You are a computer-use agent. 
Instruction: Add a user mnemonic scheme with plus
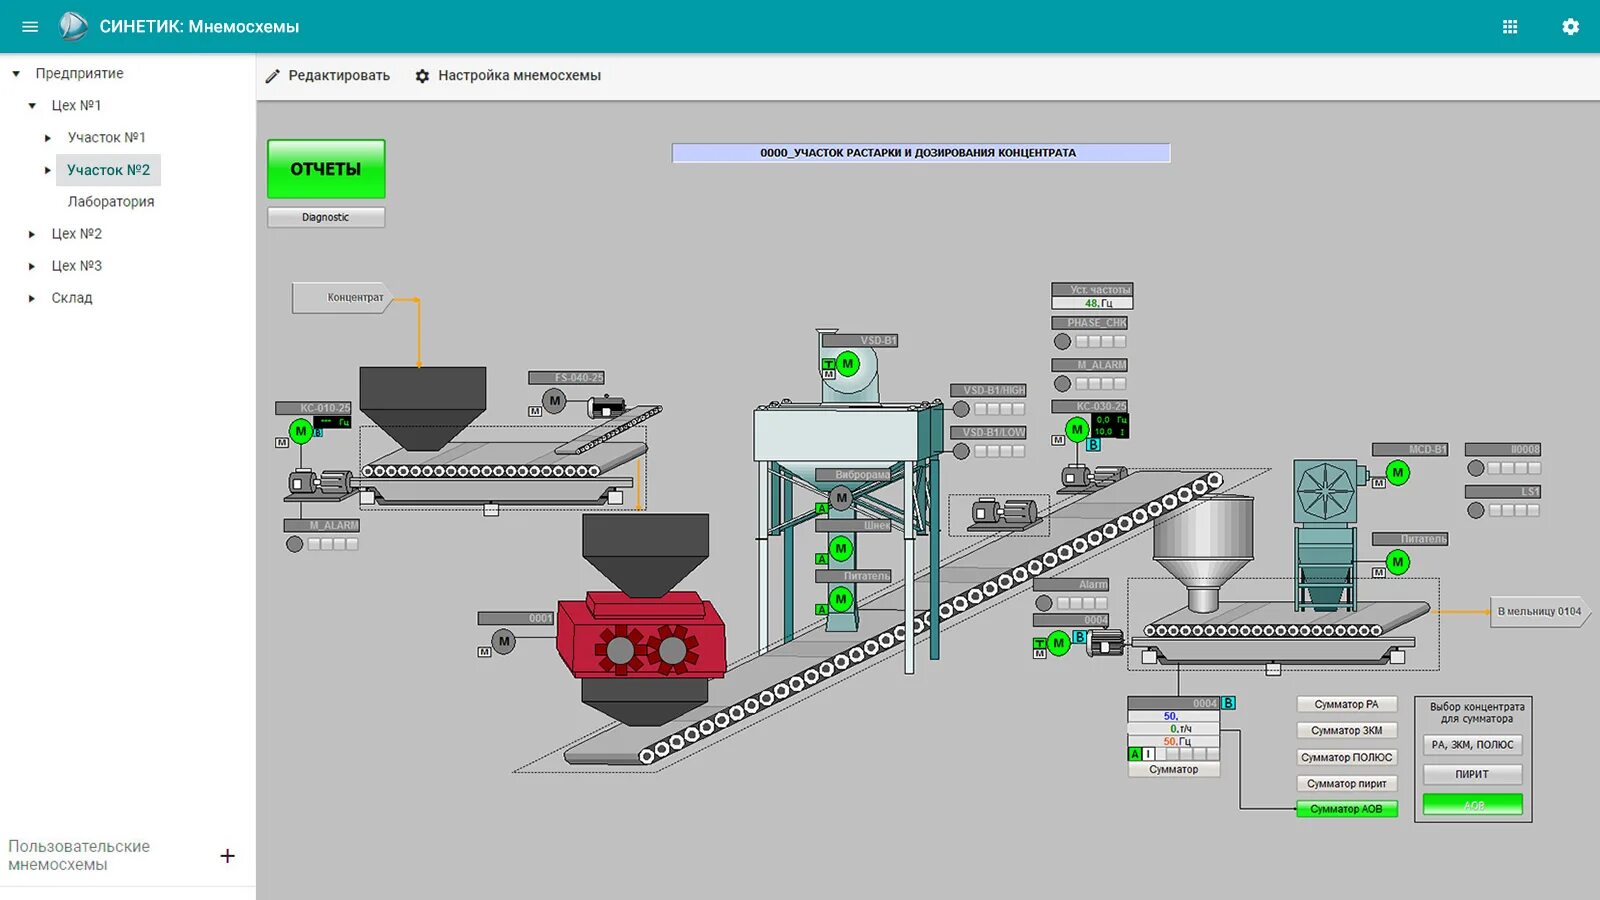tap(228, 856)
